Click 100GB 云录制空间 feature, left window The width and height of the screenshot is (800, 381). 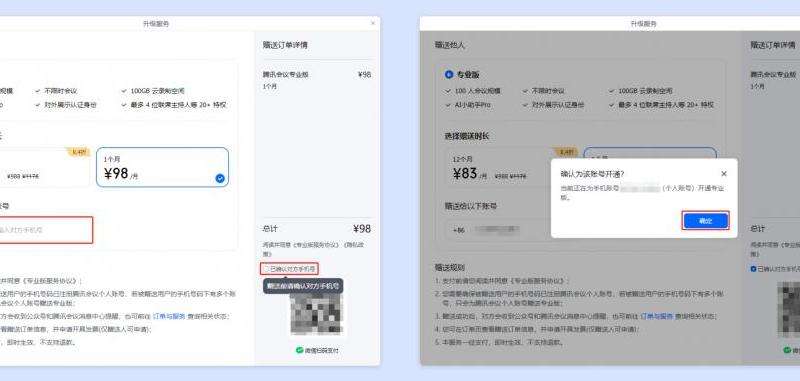coord(157,91)
